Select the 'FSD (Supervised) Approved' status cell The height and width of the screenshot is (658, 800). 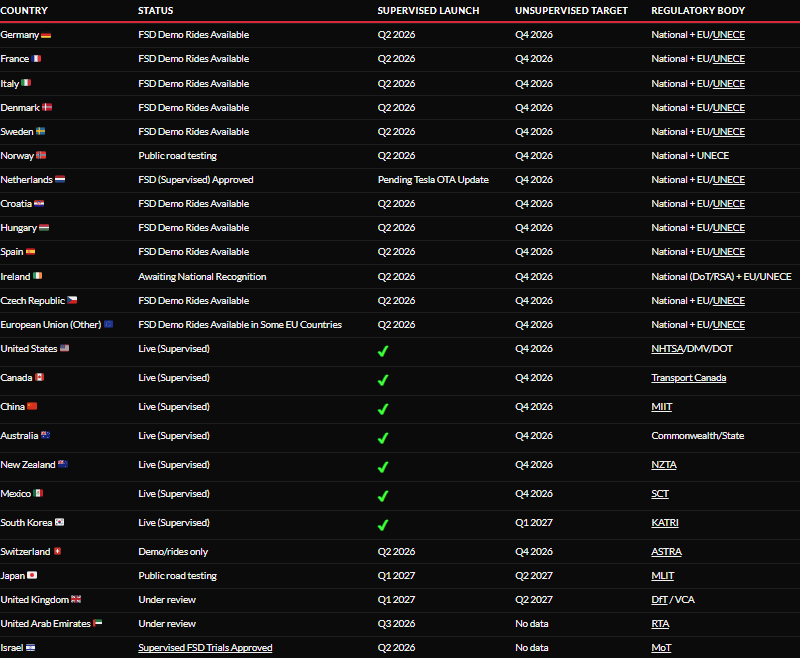click(x=196, y=180)
